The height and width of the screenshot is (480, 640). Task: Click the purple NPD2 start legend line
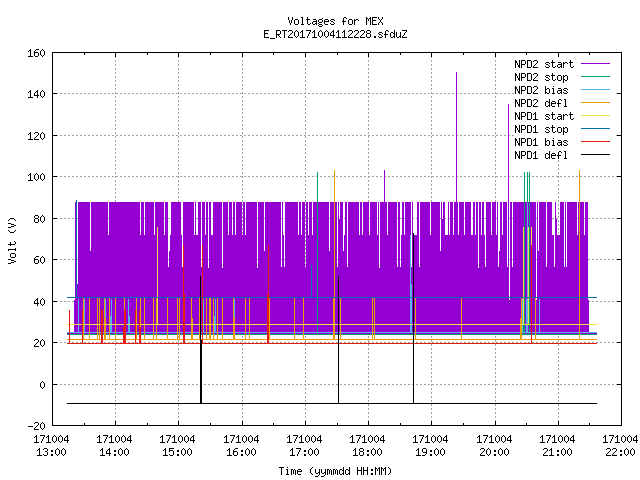(596, 64)
